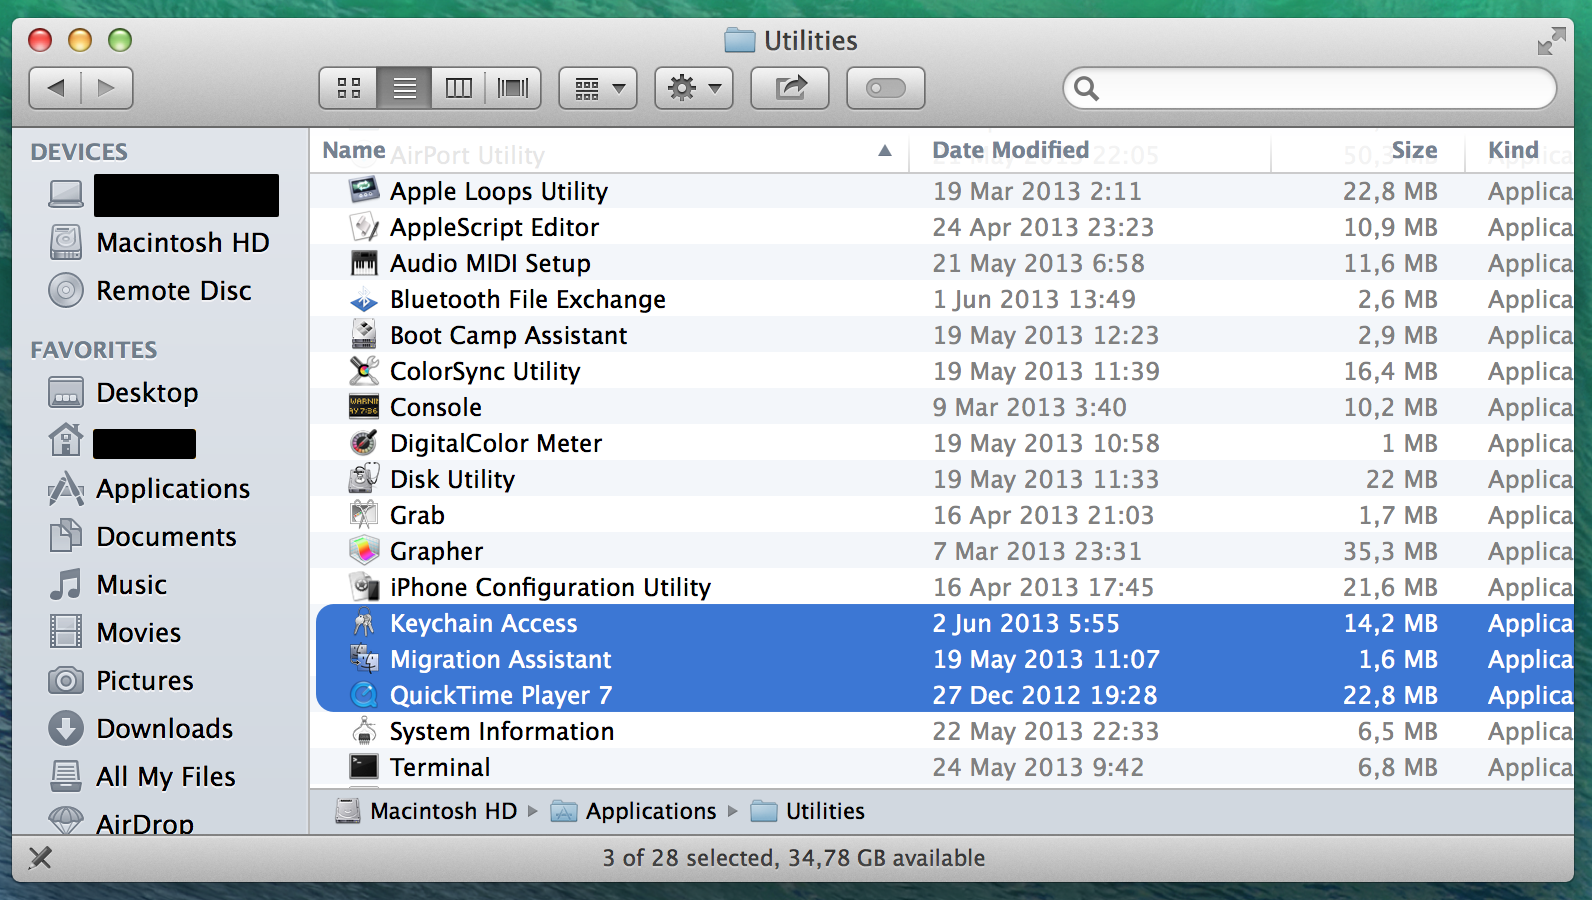
Task: Click the date '24 May 2013 9:42'
Action: click(x=1038, y=767)
